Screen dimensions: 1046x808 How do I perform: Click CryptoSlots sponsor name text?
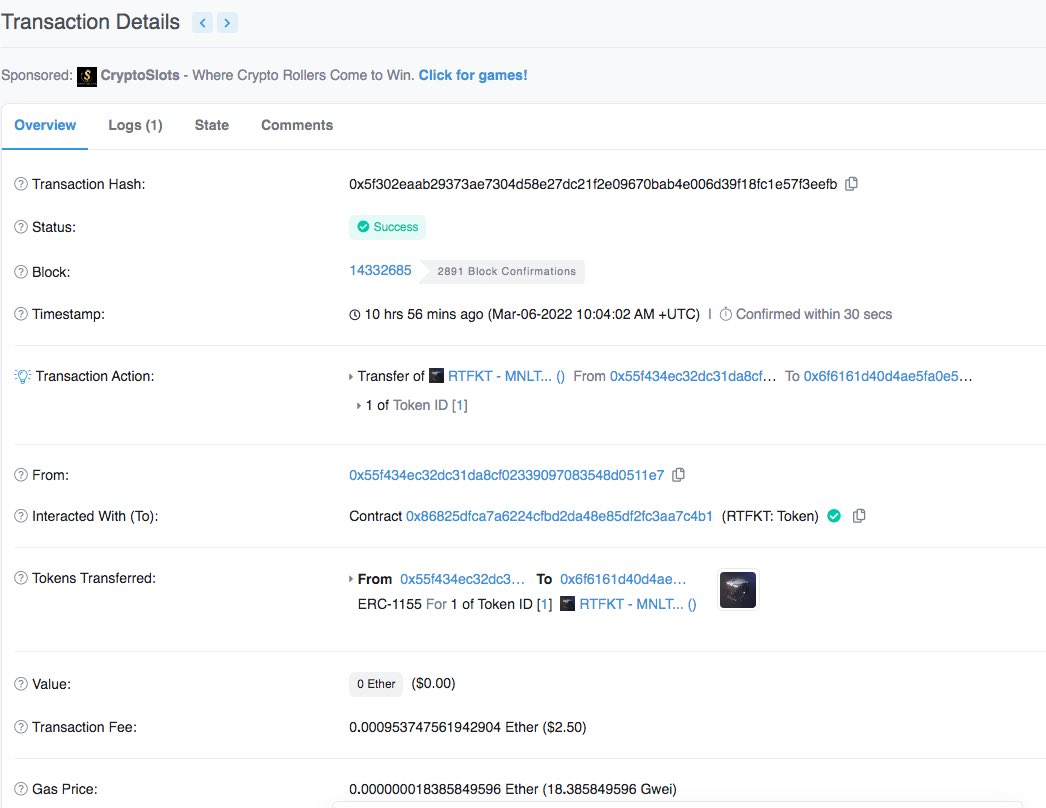pos(140,75)
